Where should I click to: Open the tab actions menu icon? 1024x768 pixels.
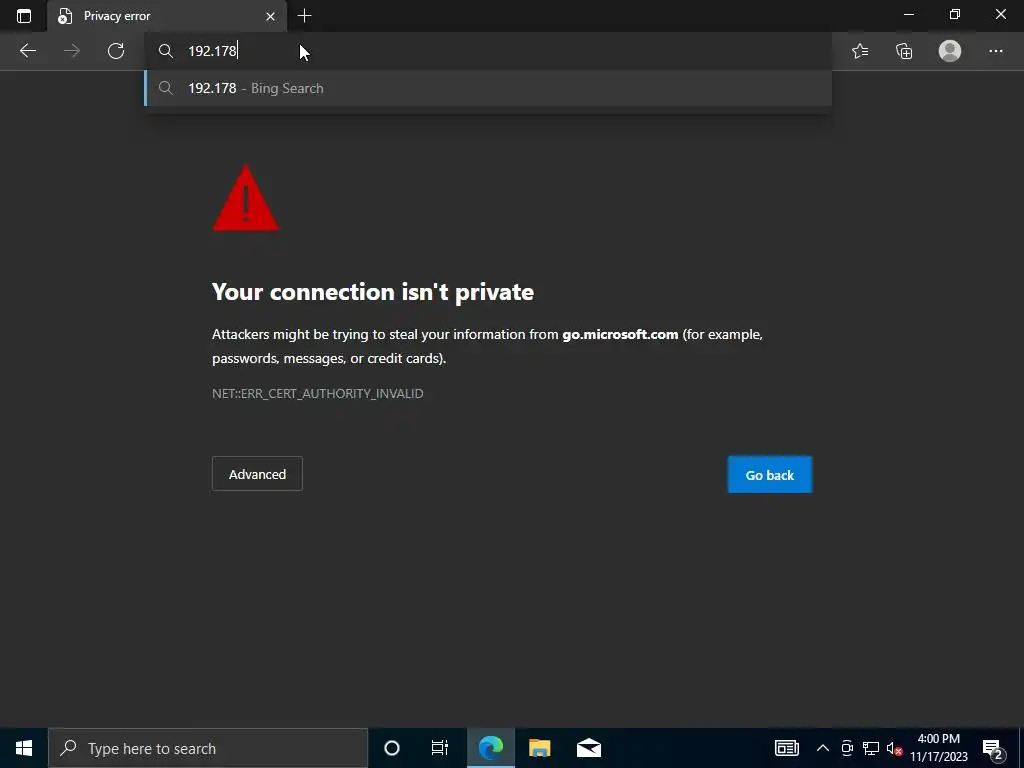coord(24,16)
